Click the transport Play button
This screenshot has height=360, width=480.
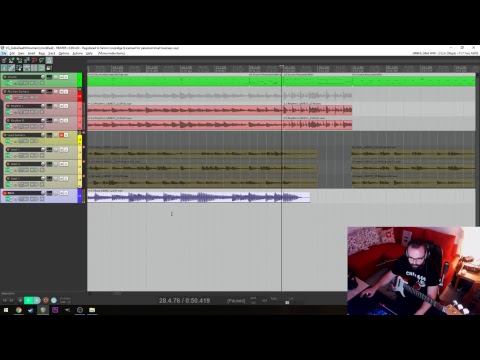tap(28, 300)
